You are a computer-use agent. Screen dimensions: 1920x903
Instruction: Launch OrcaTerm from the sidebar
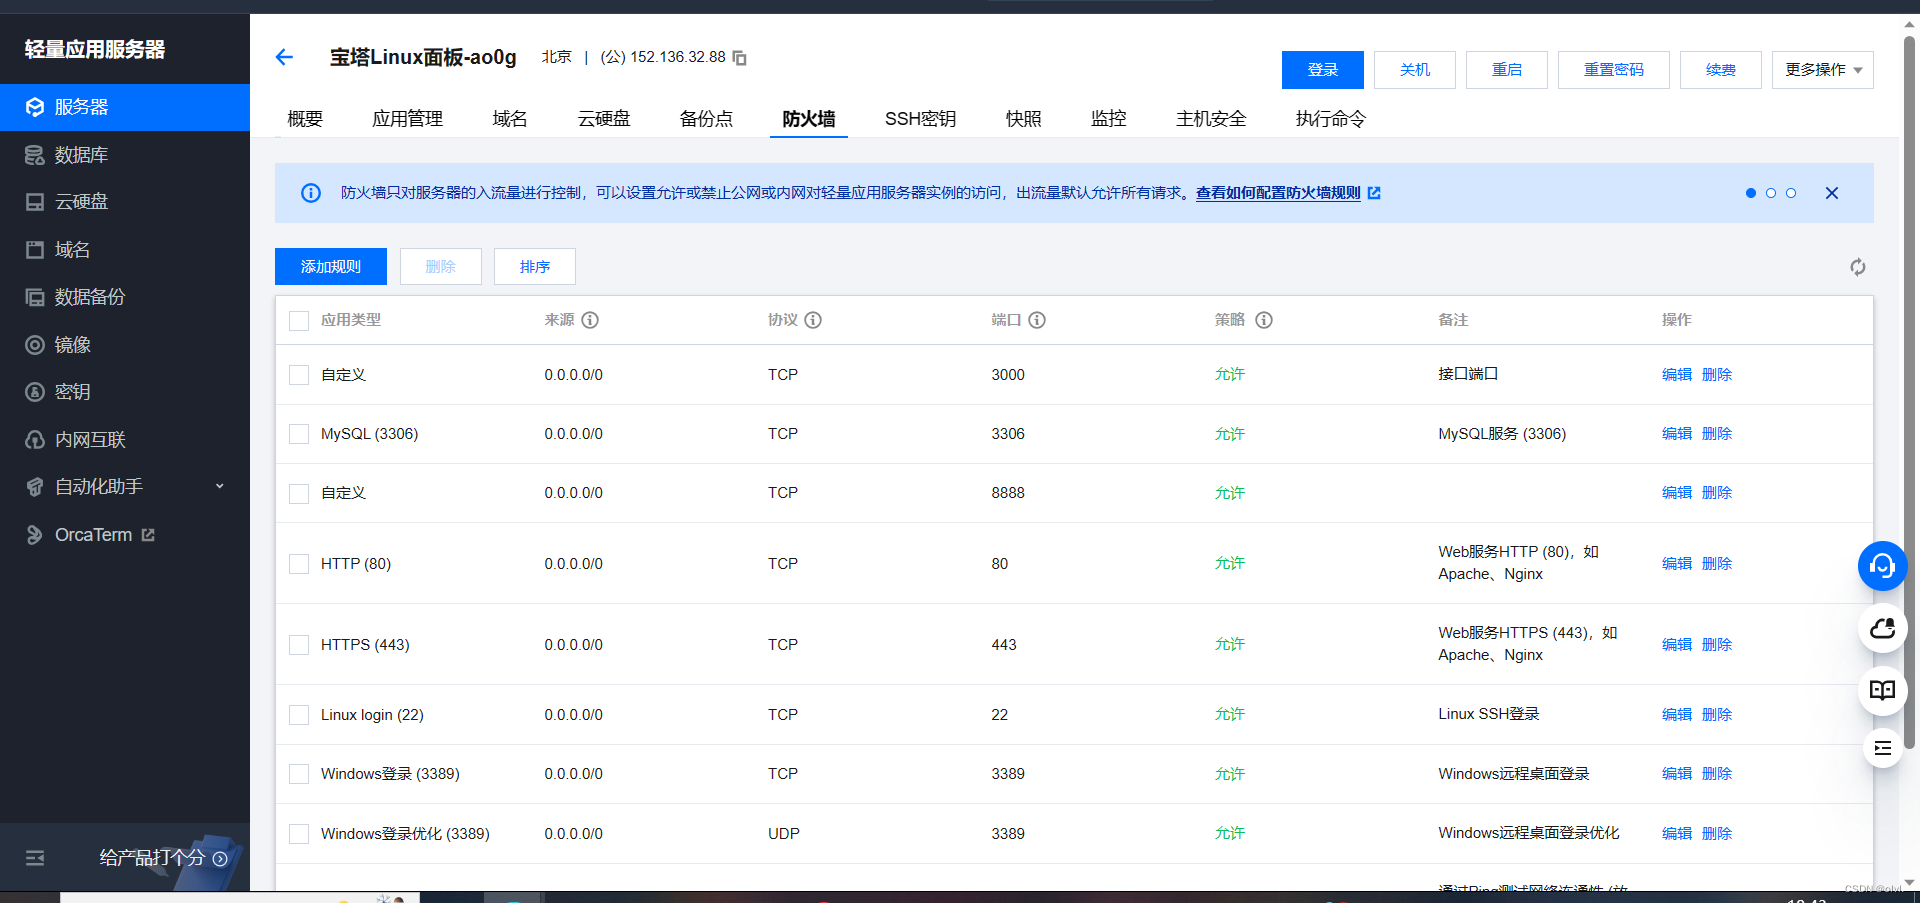pyautogui.click(x=125, y=535)
